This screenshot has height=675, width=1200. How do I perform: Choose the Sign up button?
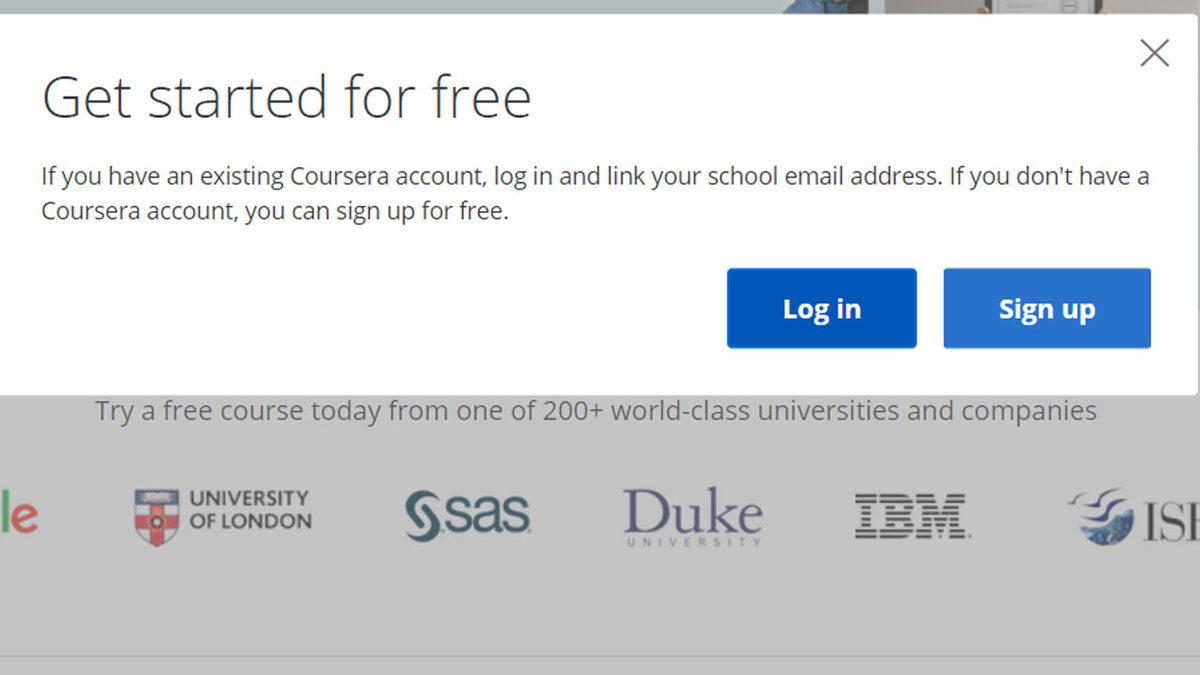1046,308
